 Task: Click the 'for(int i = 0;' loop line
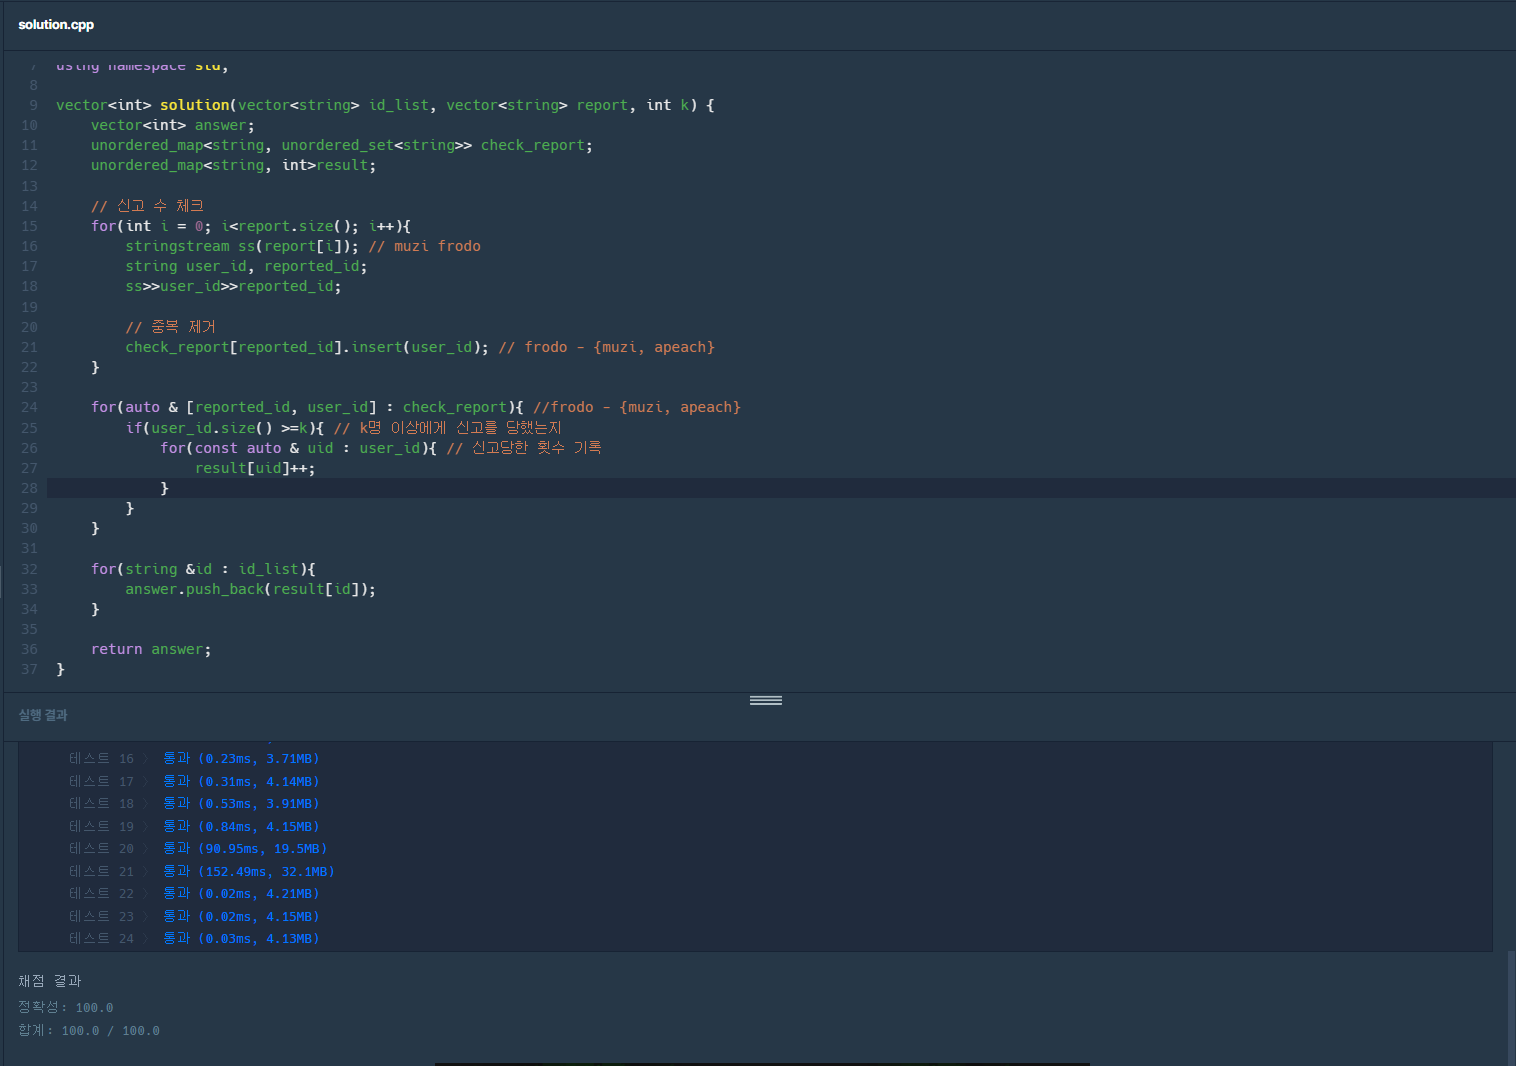pos(250,226)
